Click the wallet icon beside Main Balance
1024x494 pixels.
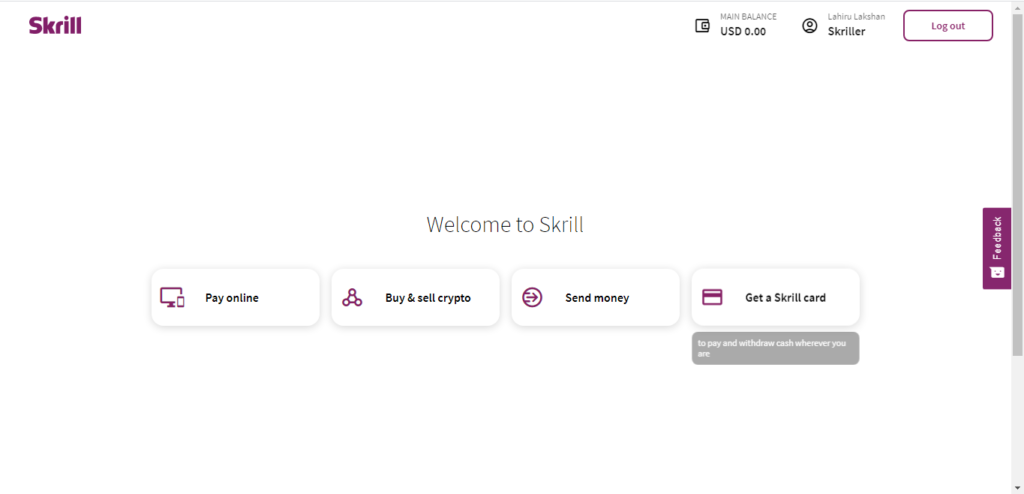point(702,26)
